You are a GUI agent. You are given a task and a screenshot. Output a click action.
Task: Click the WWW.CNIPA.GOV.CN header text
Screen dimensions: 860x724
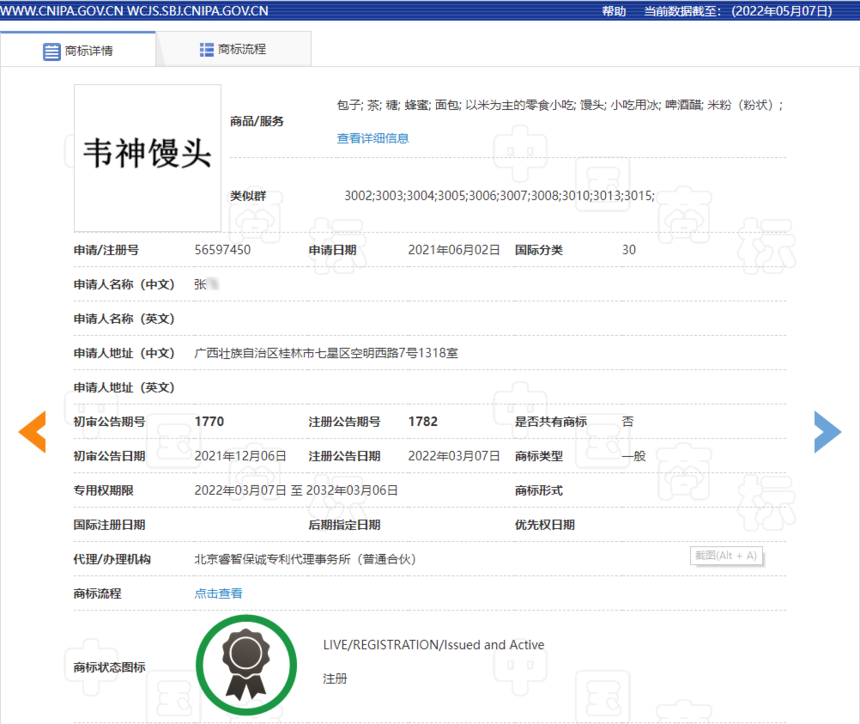tap(62, 11)
